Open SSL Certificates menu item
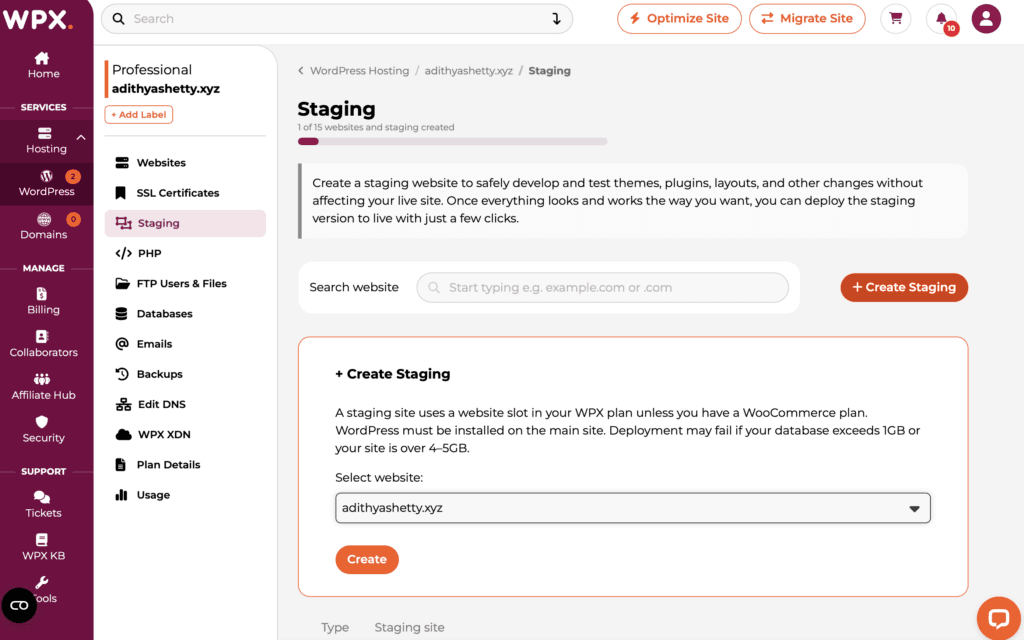 (185, 193)
